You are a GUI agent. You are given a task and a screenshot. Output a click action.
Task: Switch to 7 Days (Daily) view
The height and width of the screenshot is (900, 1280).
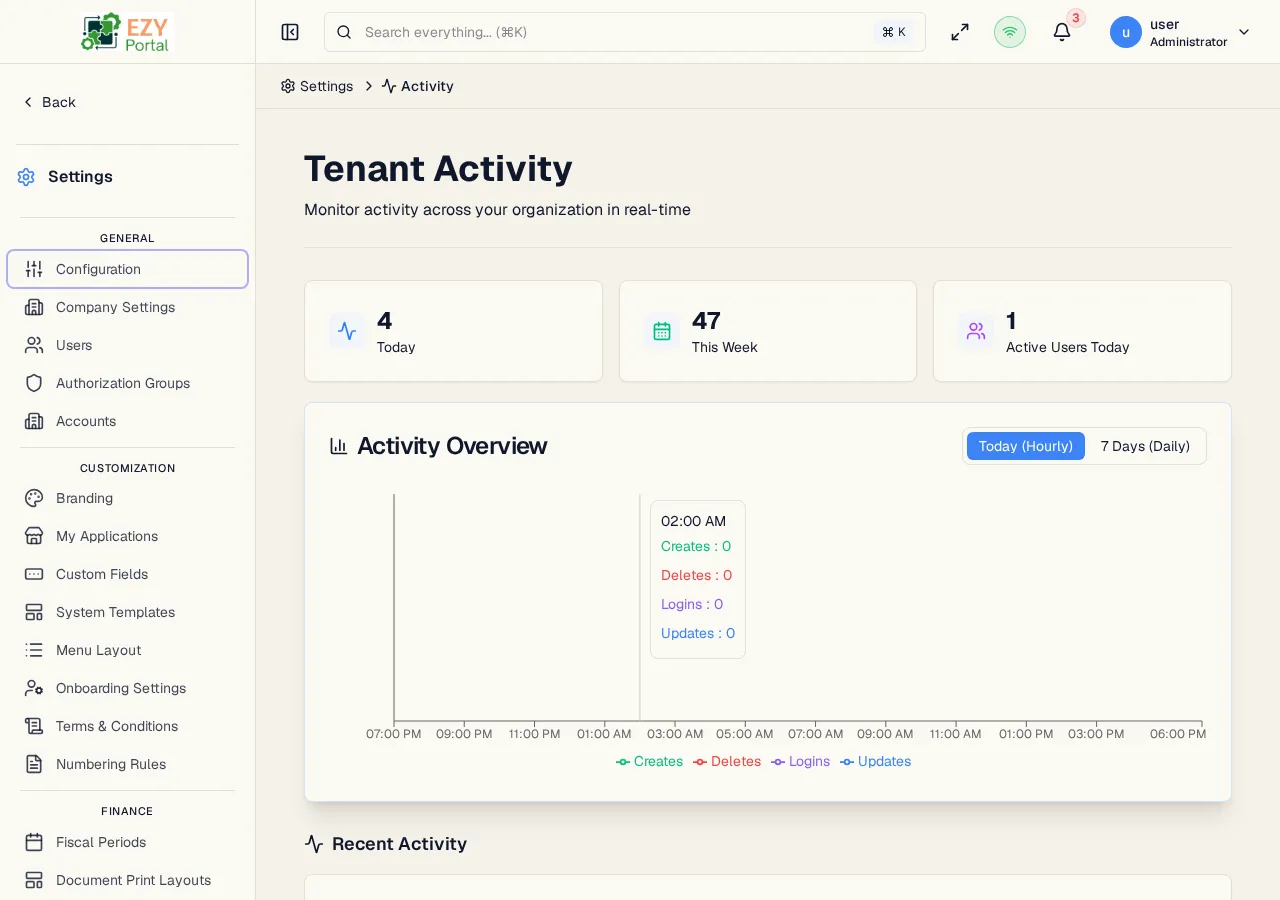(x=1145, y=446)
